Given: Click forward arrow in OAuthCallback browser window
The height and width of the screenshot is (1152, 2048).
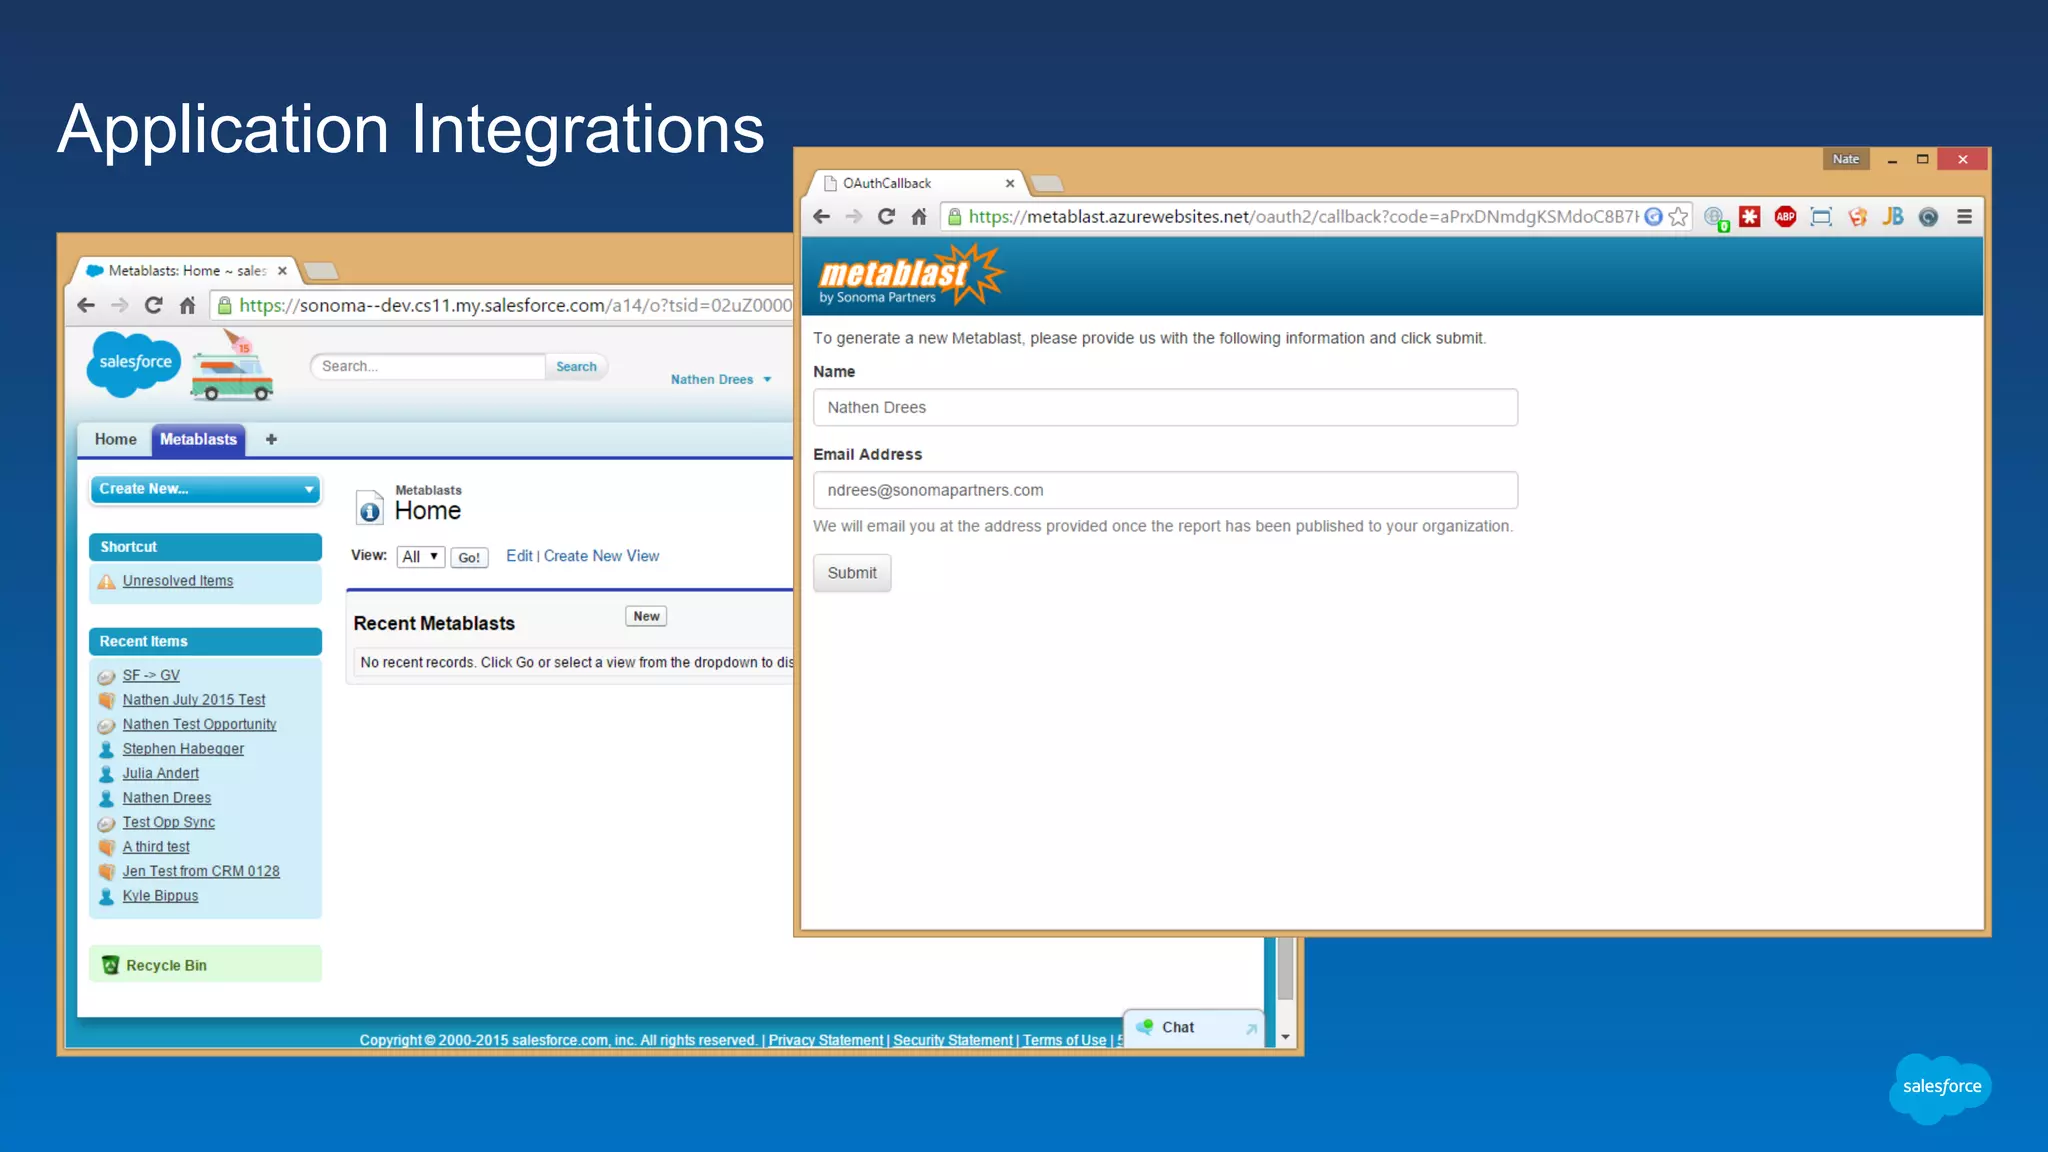Looking at the screenshot, I should click(853, 217).
